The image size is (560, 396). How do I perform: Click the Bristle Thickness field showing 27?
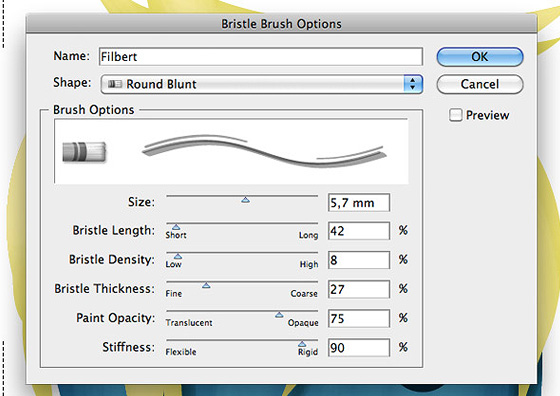tap(359, 289)
